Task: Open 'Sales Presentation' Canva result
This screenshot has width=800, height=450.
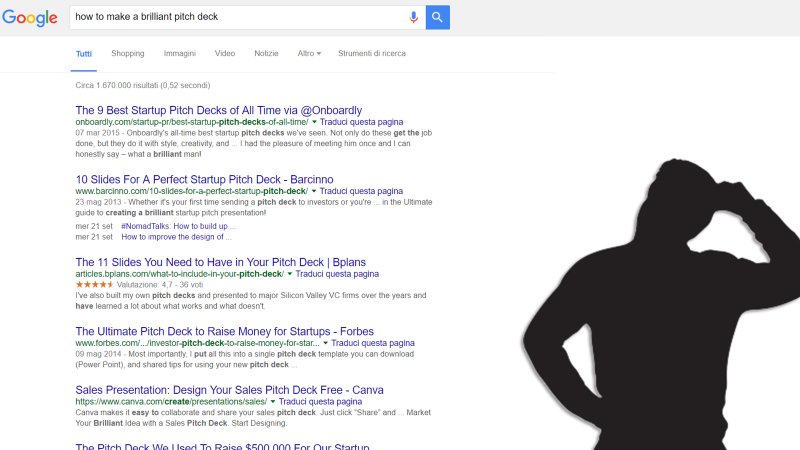Action: click(x=230, y=390)
